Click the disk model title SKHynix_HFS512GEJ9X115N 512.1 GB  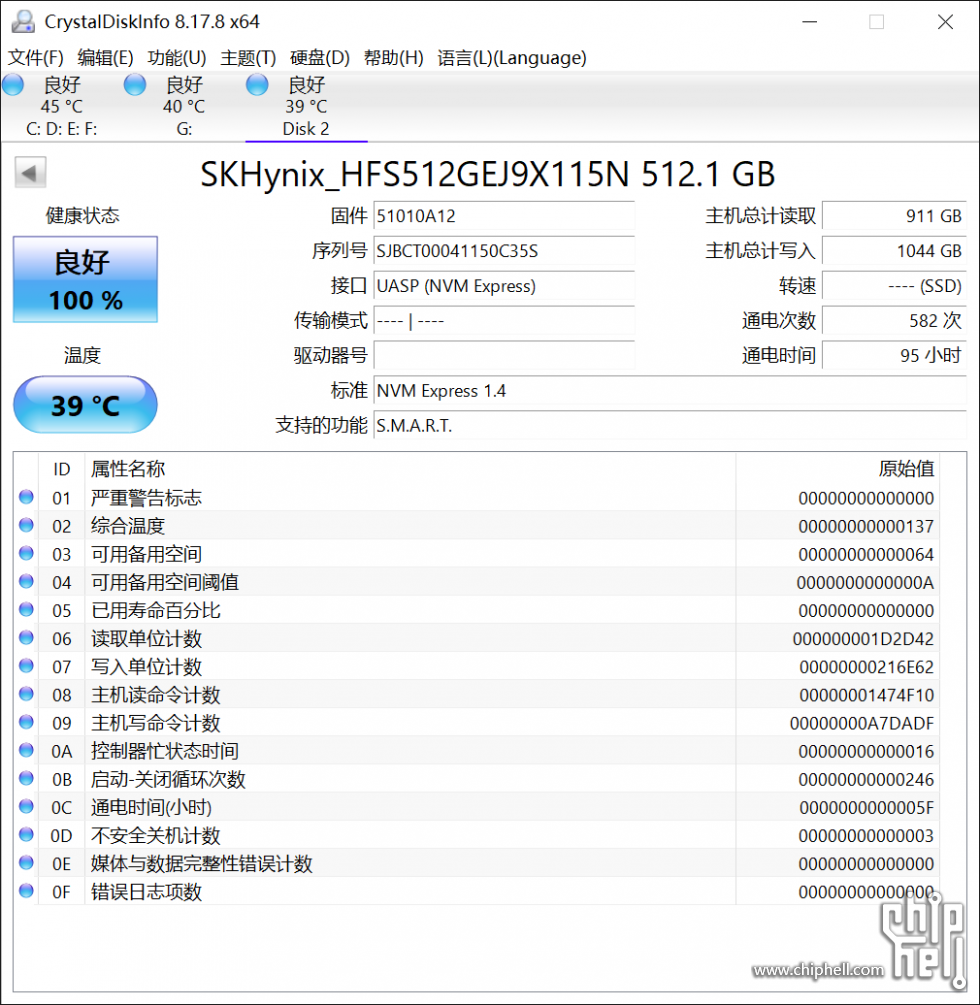tap(488, 174)
